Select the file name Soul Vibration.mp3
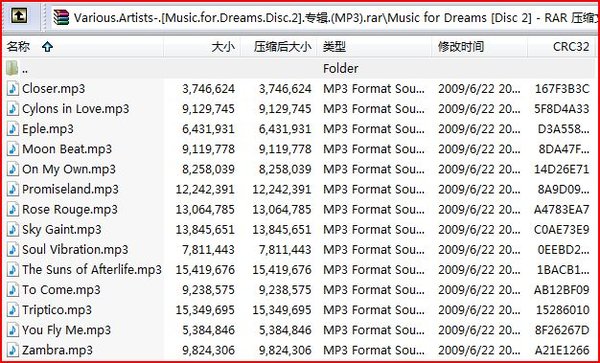This screenshot has width=600, height=363. [x=75, y=250]
